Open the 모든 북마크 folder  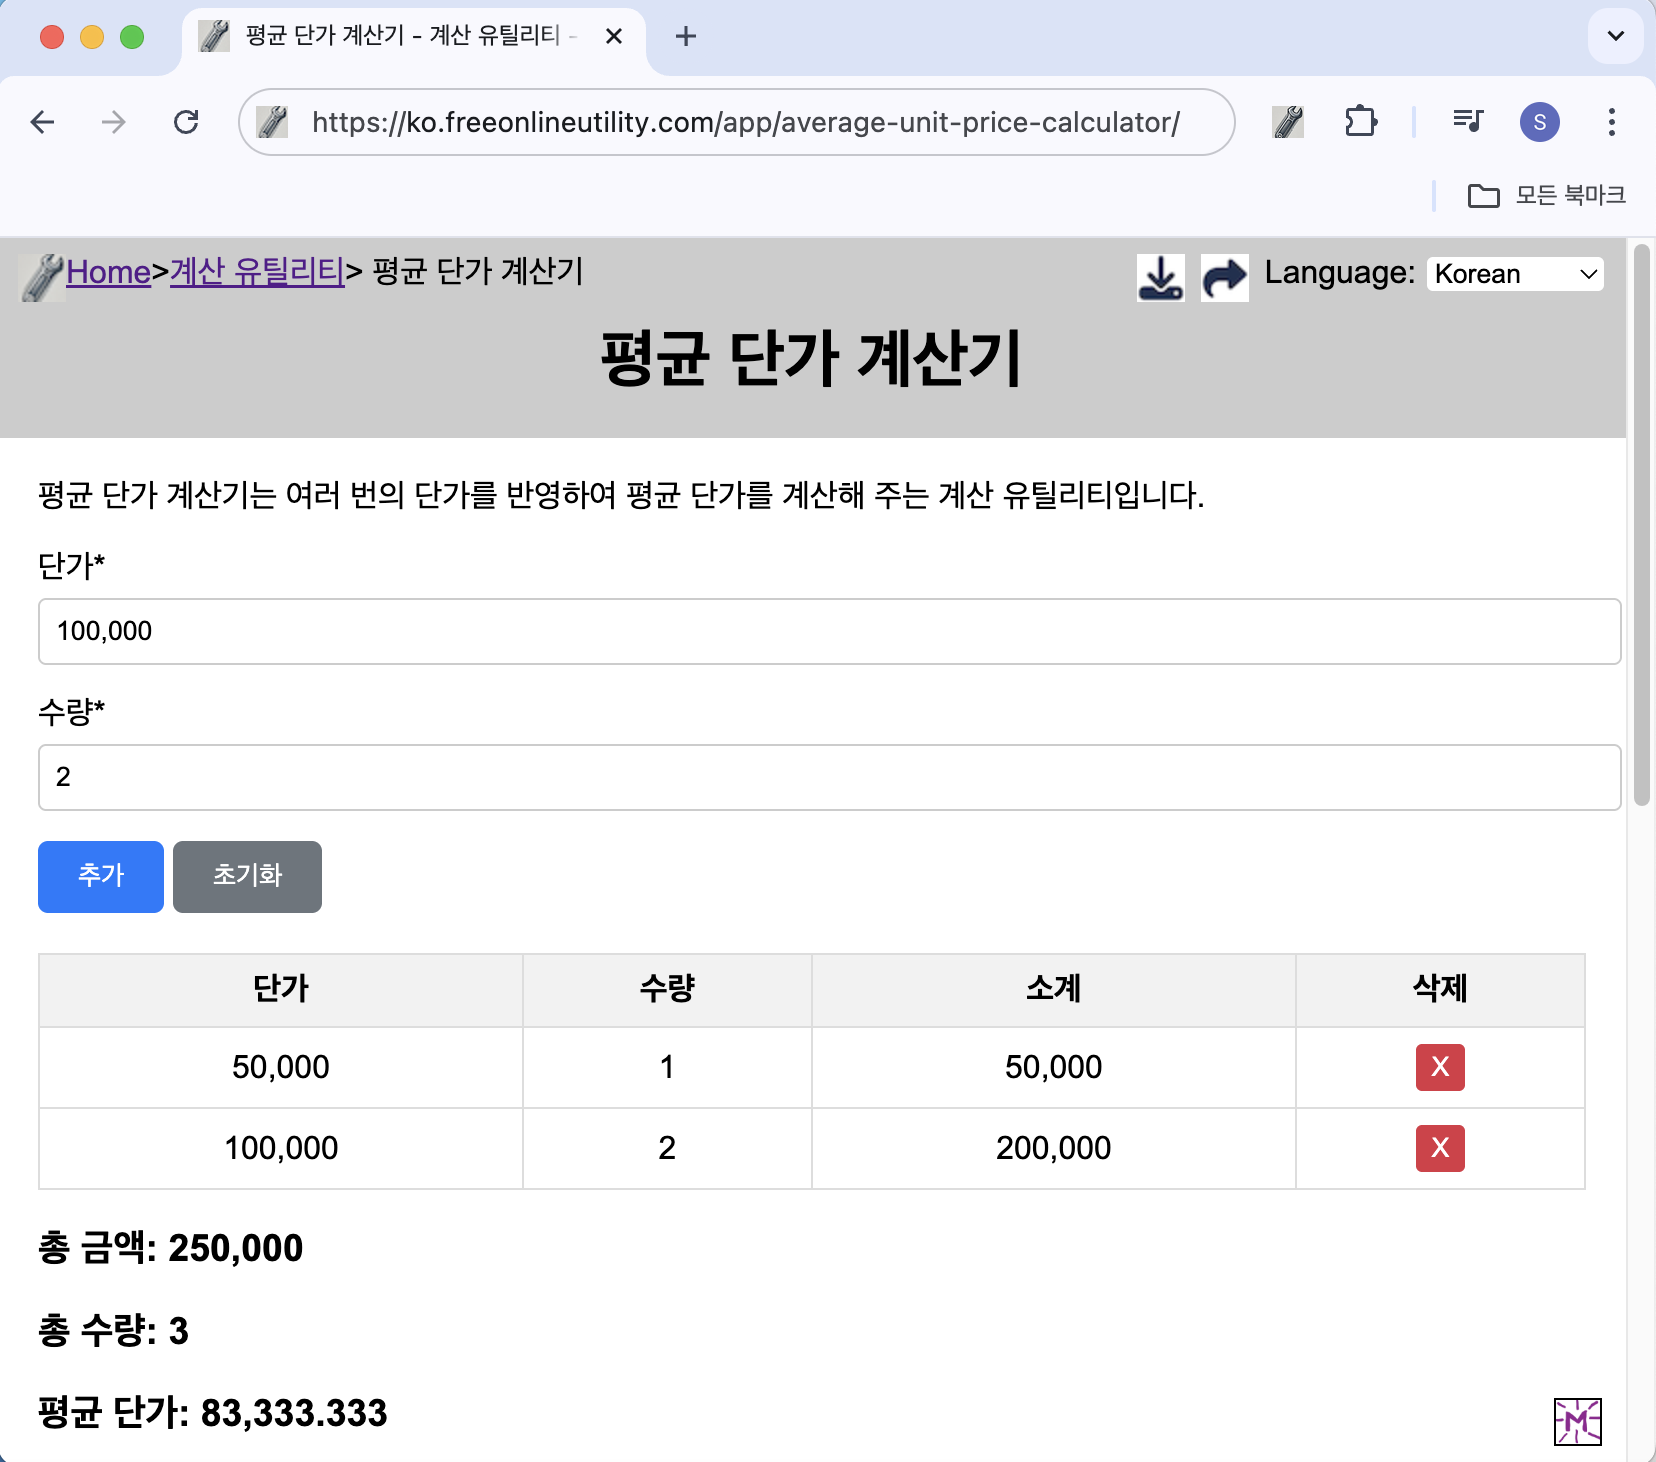1546,195
